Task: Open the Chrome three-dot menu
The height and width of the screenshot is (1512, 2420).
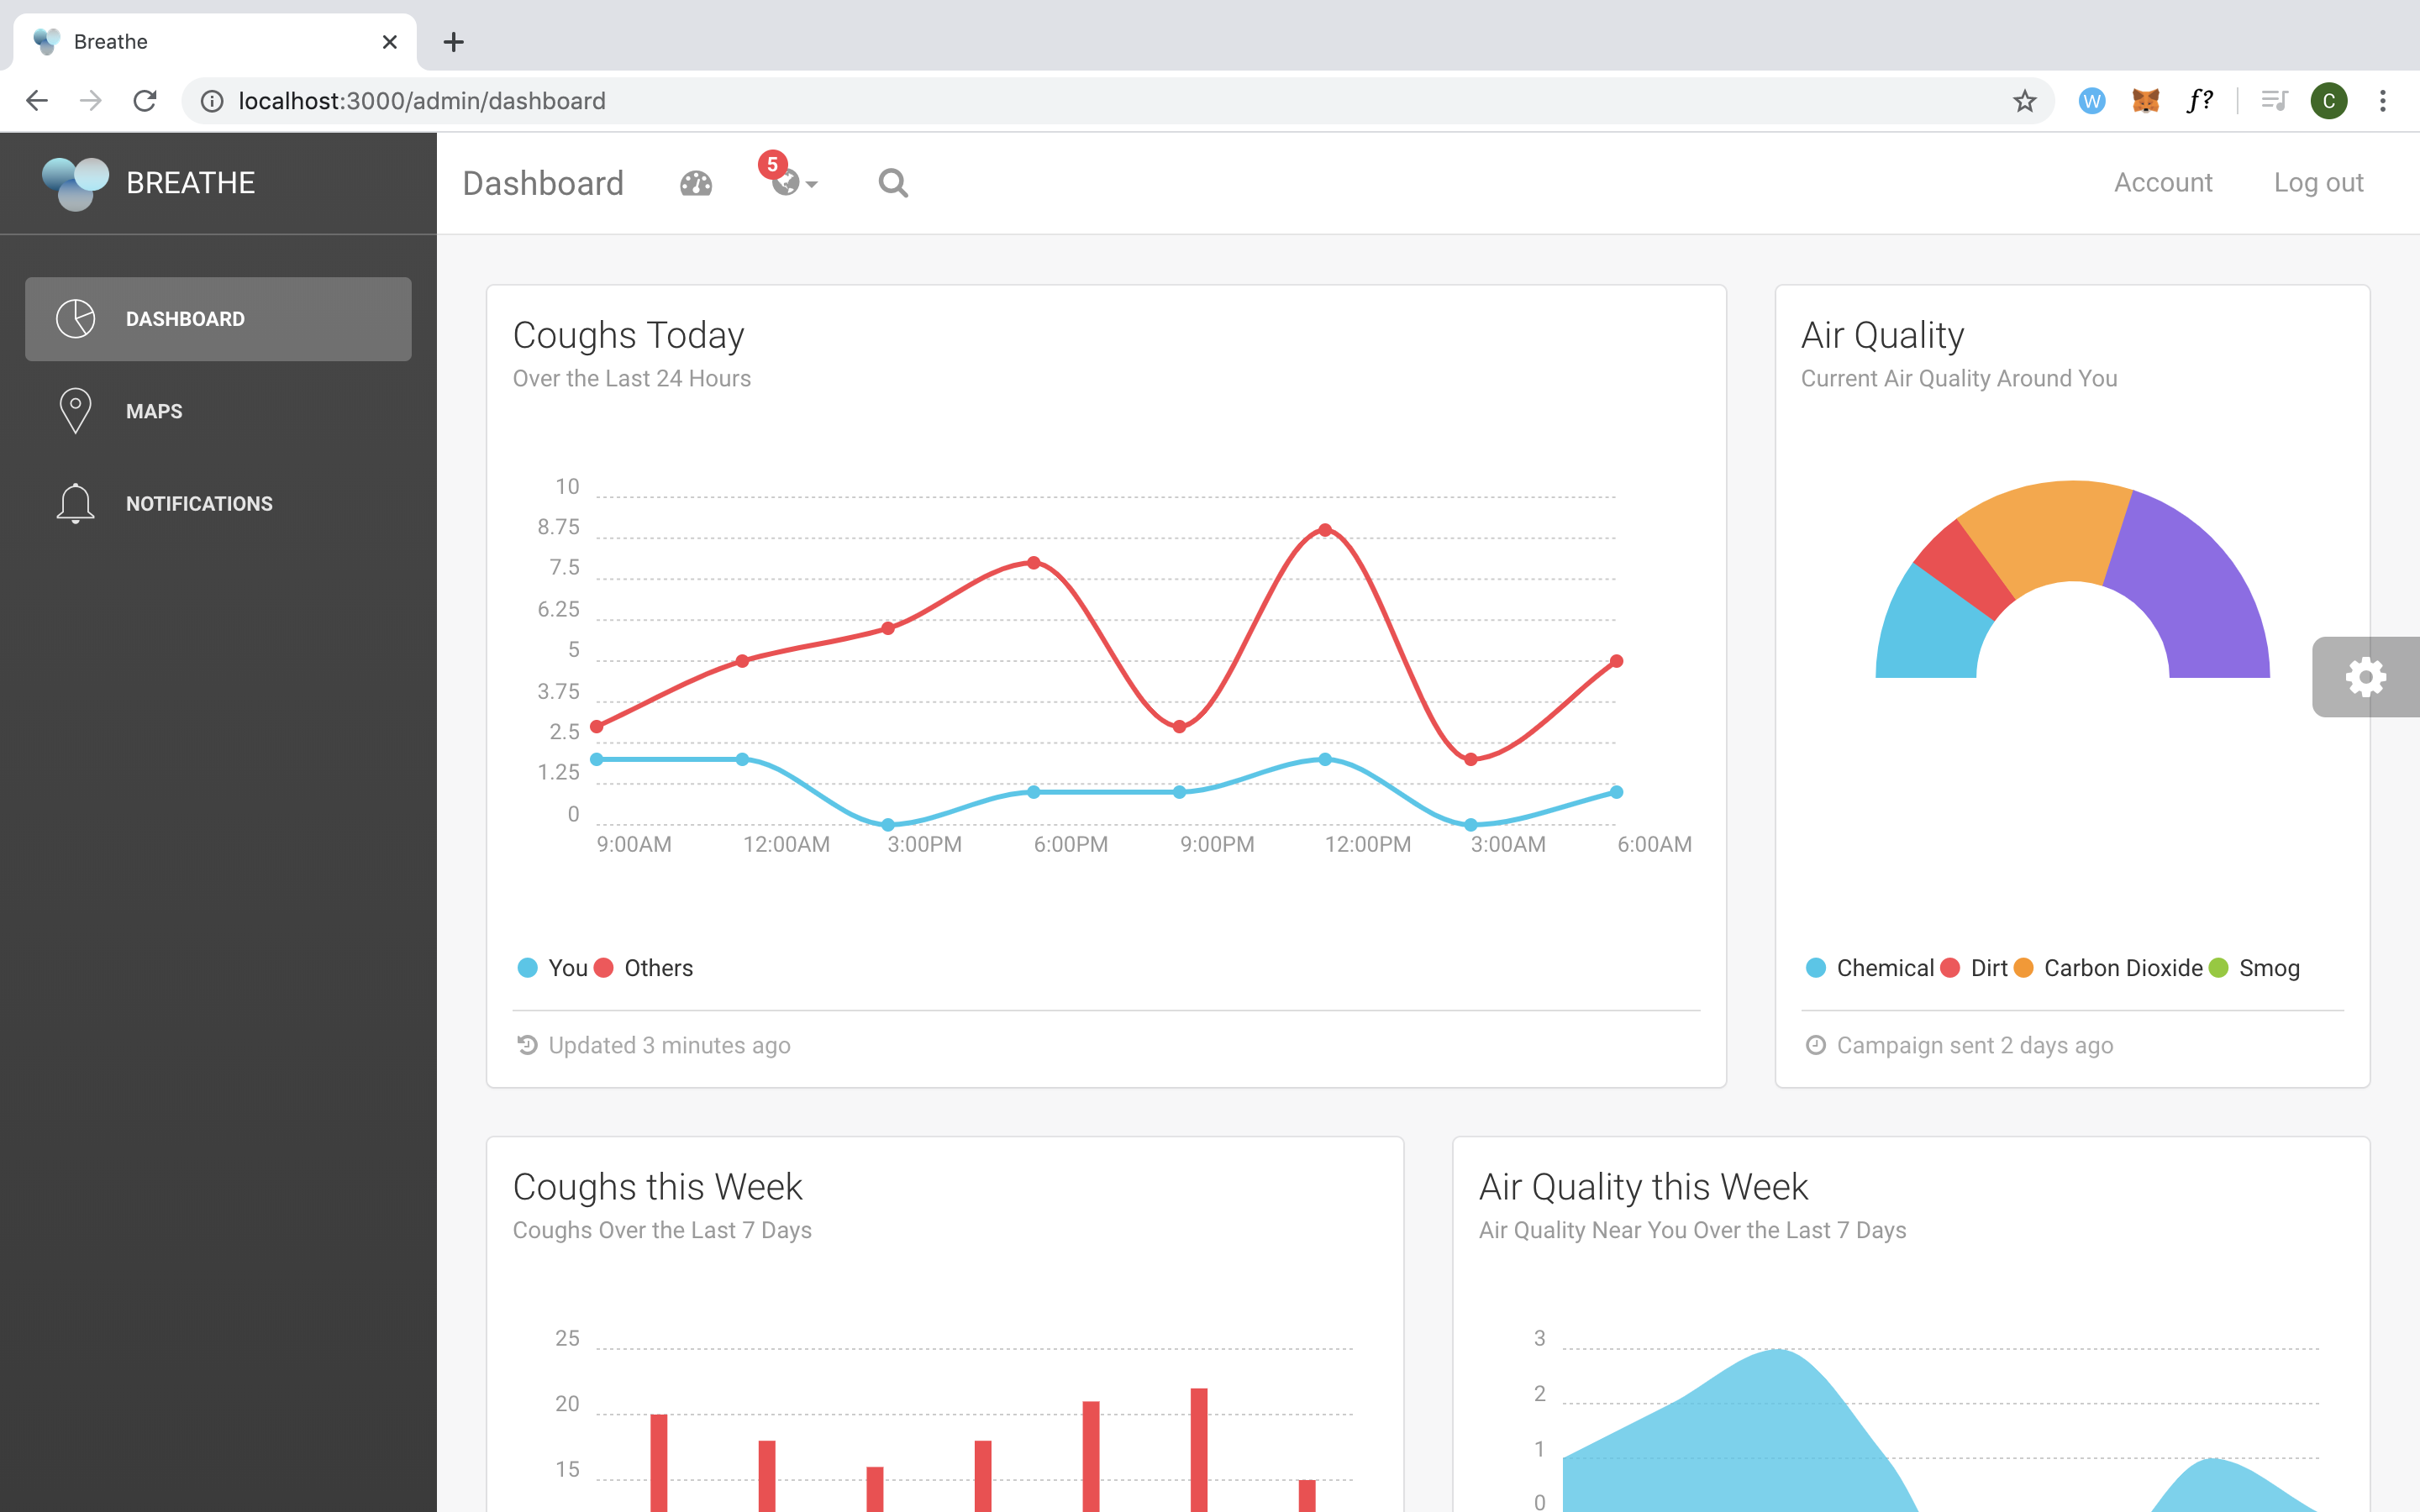Action: click(2383, 101)
